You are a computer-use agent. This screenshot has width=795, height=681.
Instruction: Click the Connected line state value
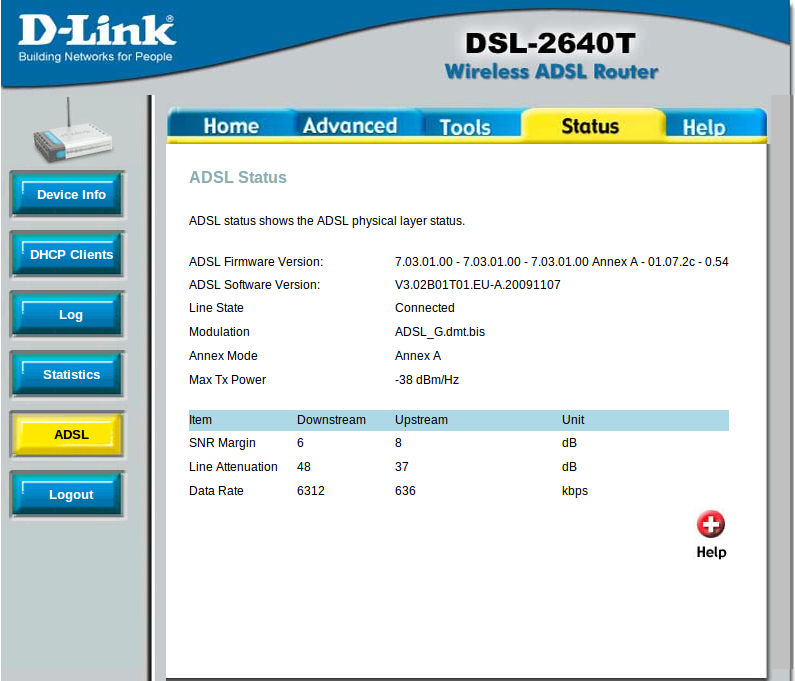(x=424, y=308)
